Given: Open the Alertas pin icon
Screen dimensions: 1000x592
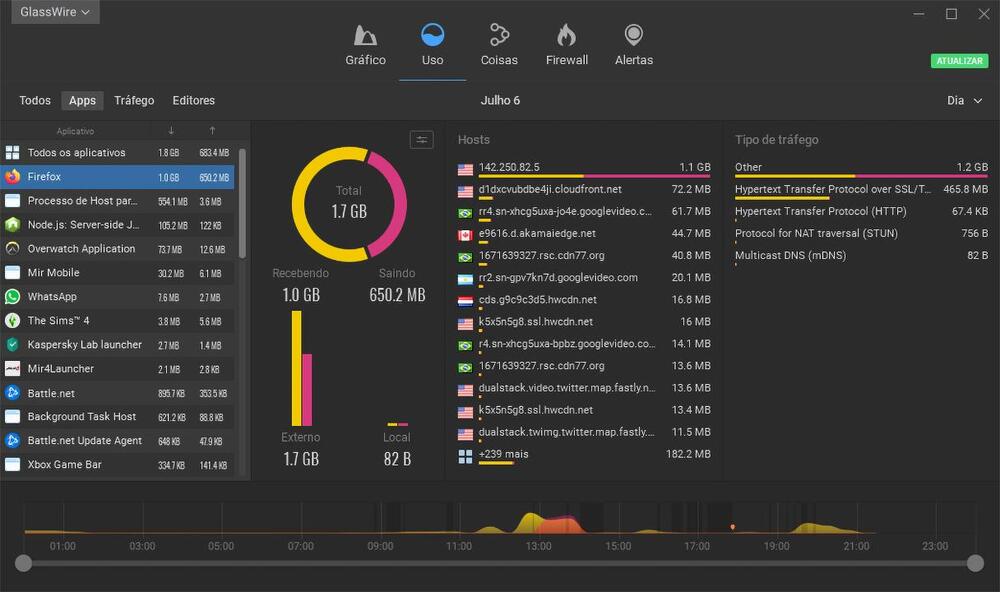Looking at the screenshot, I should click(x=633, y=36).
